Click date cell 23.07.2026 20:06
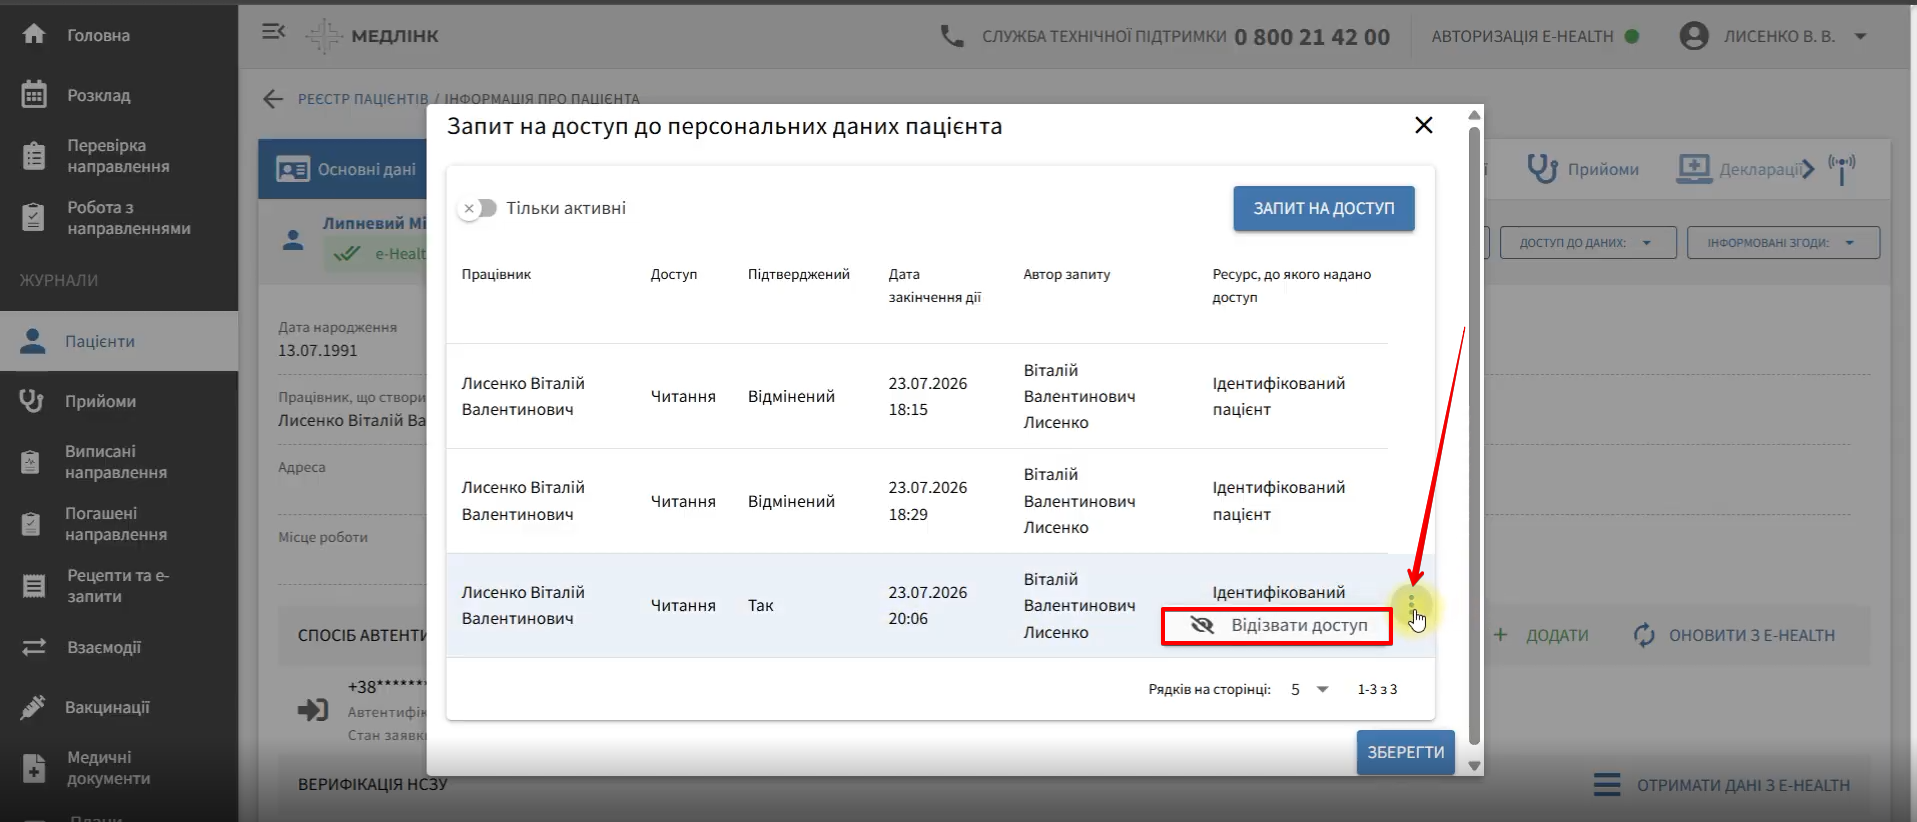Image resolution: width=1917 pixels, height=822 pixels. click(928, 605)
